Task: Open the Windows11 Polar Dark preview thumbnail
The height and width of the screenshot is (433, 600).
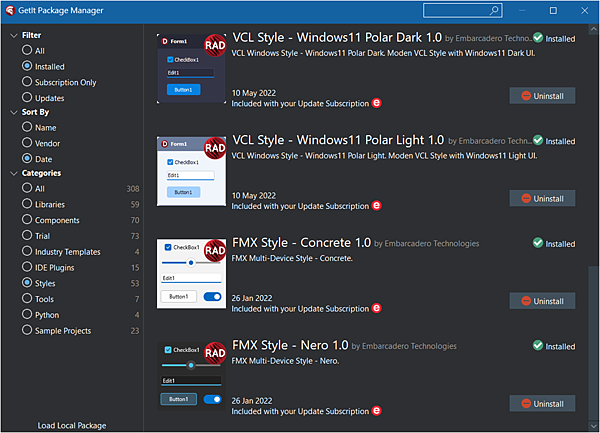Action: tap(191, 68)
